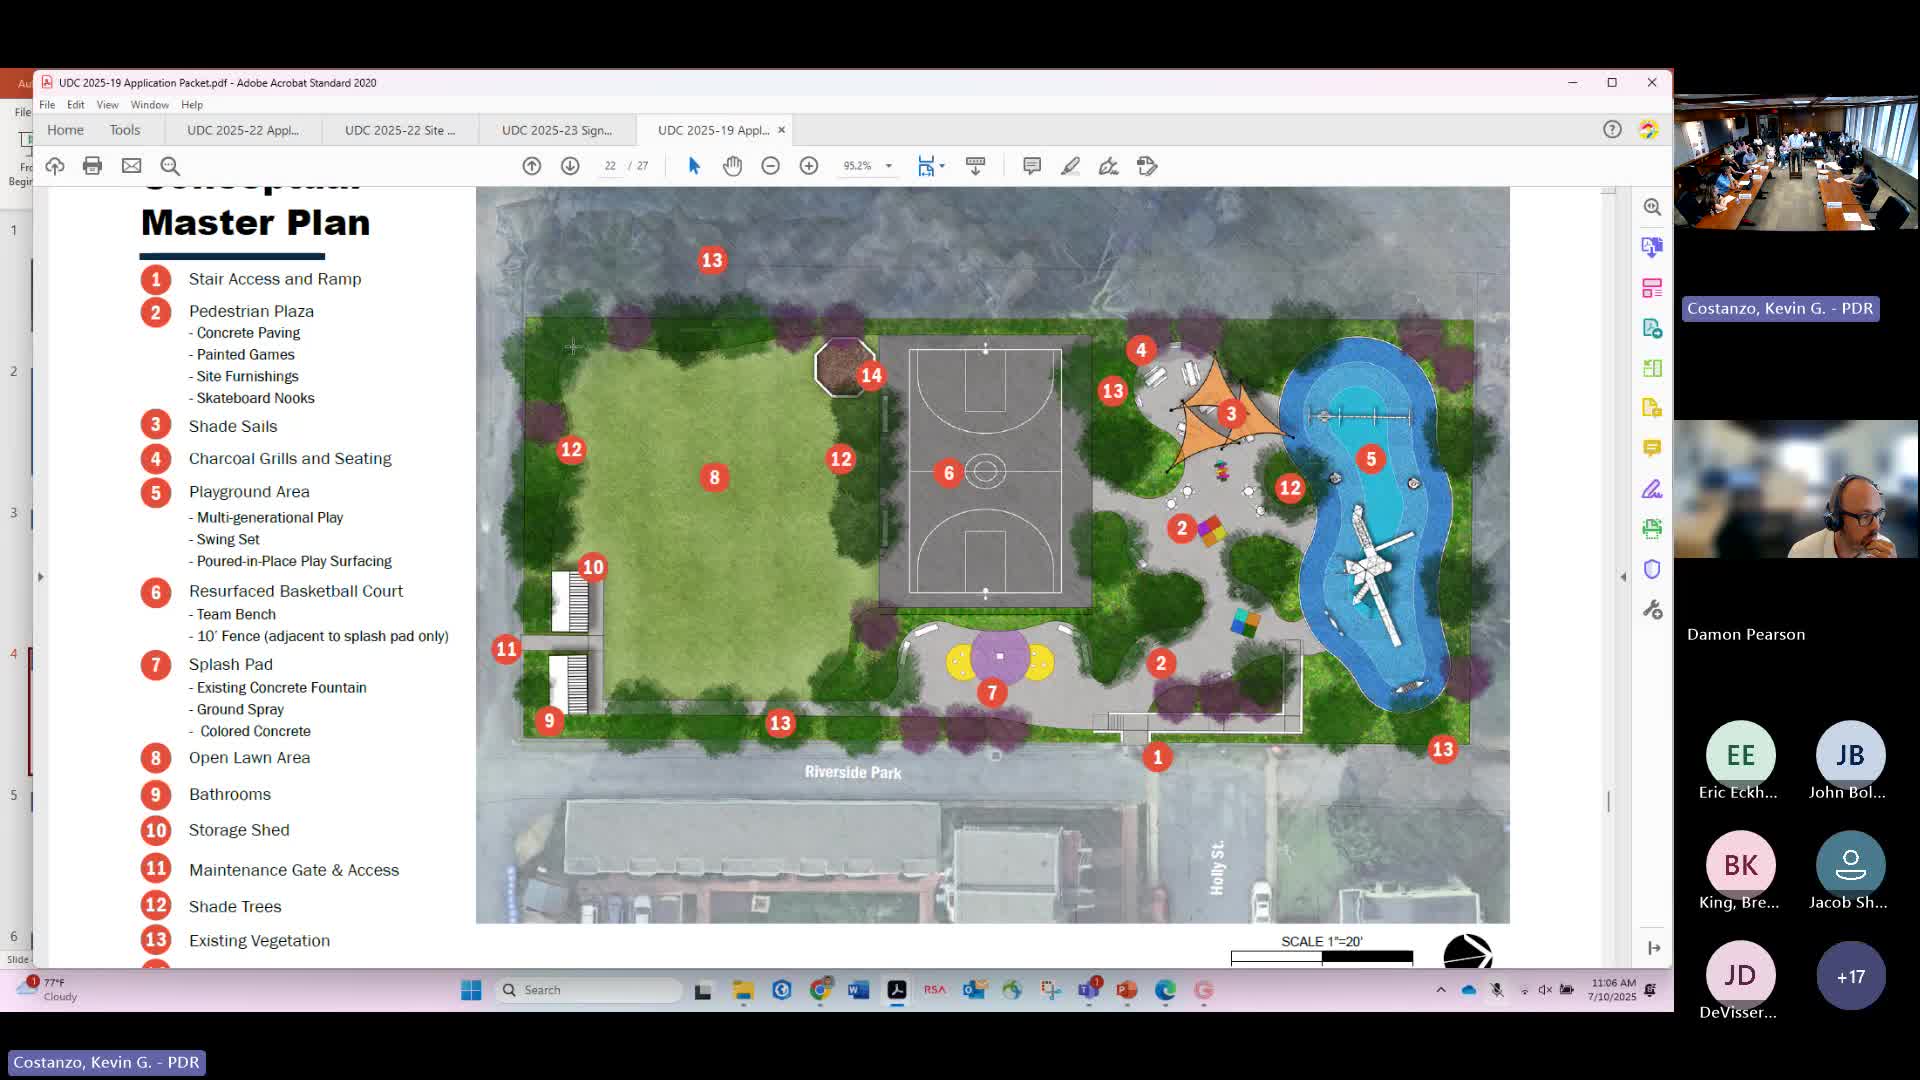Viewport: 1920px width, 1080px height.
Task: Go to previous page arrow
Action: coord(532,166)
